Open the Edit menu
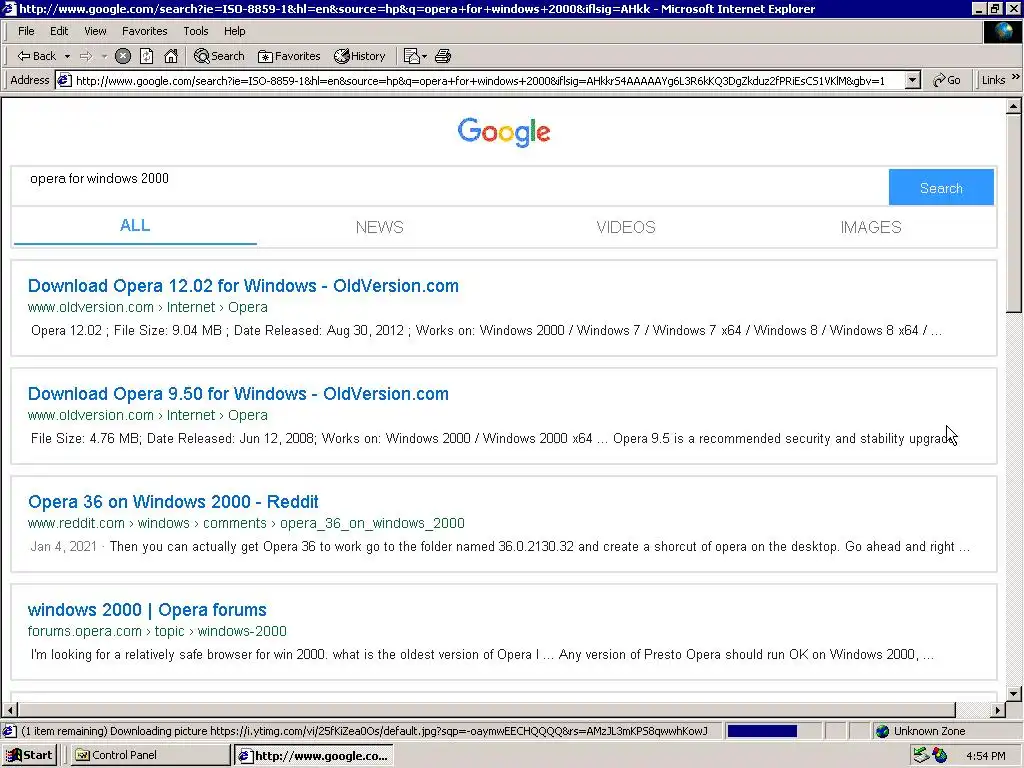This screenshot has height=768, width=1024. tap(59, 31)
